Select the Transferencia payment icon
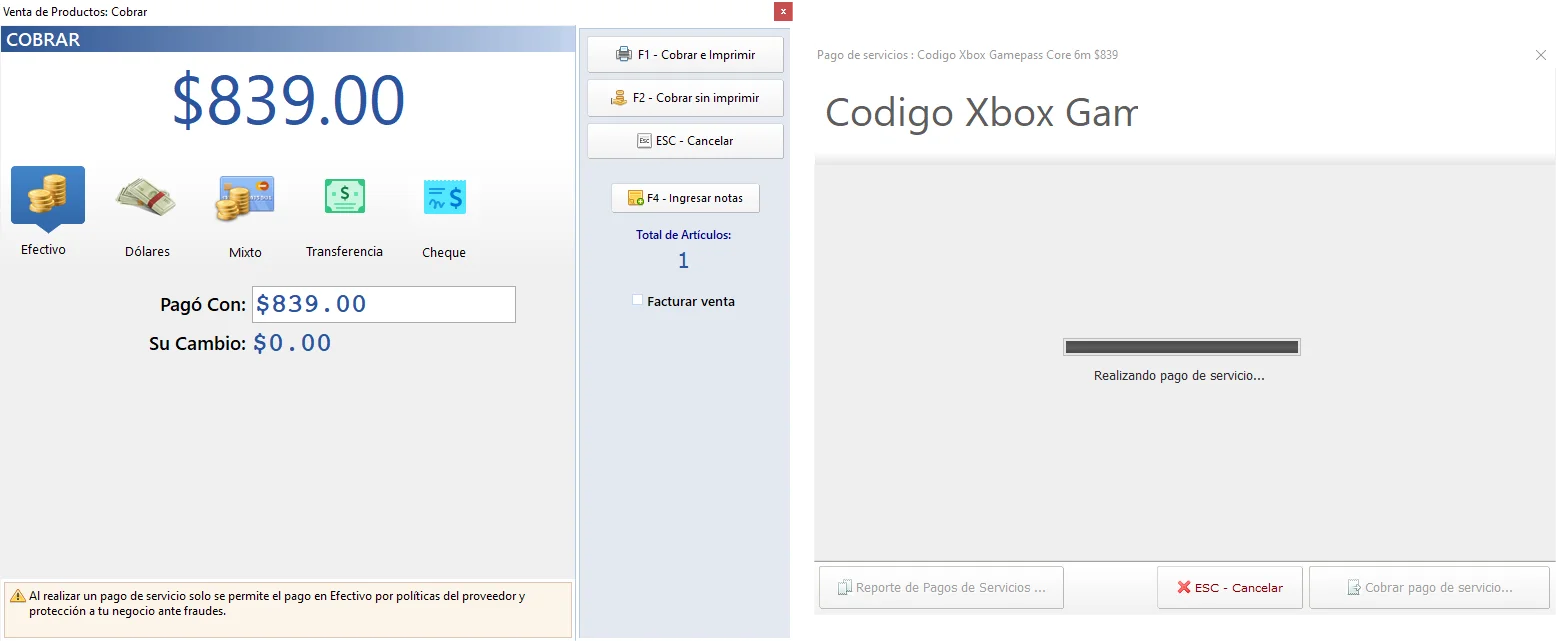 (344, 196)
